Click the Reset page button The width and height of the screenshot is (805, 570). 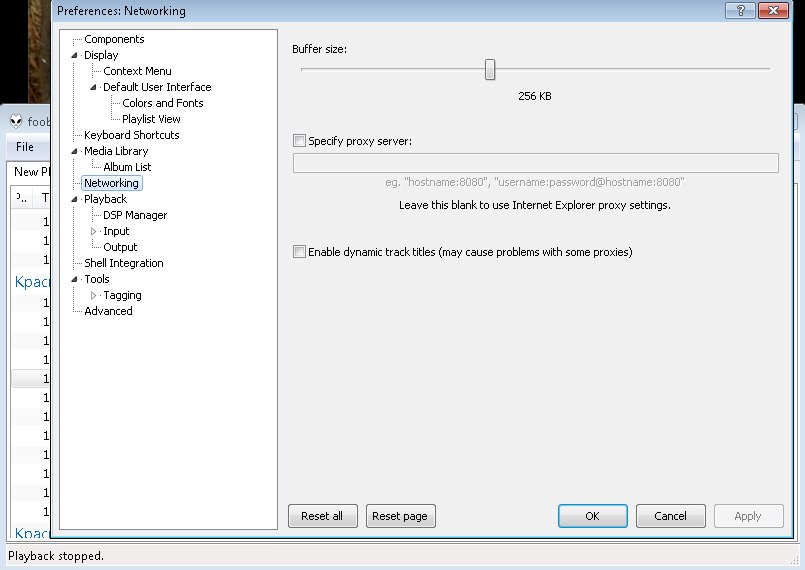[400, 516]
